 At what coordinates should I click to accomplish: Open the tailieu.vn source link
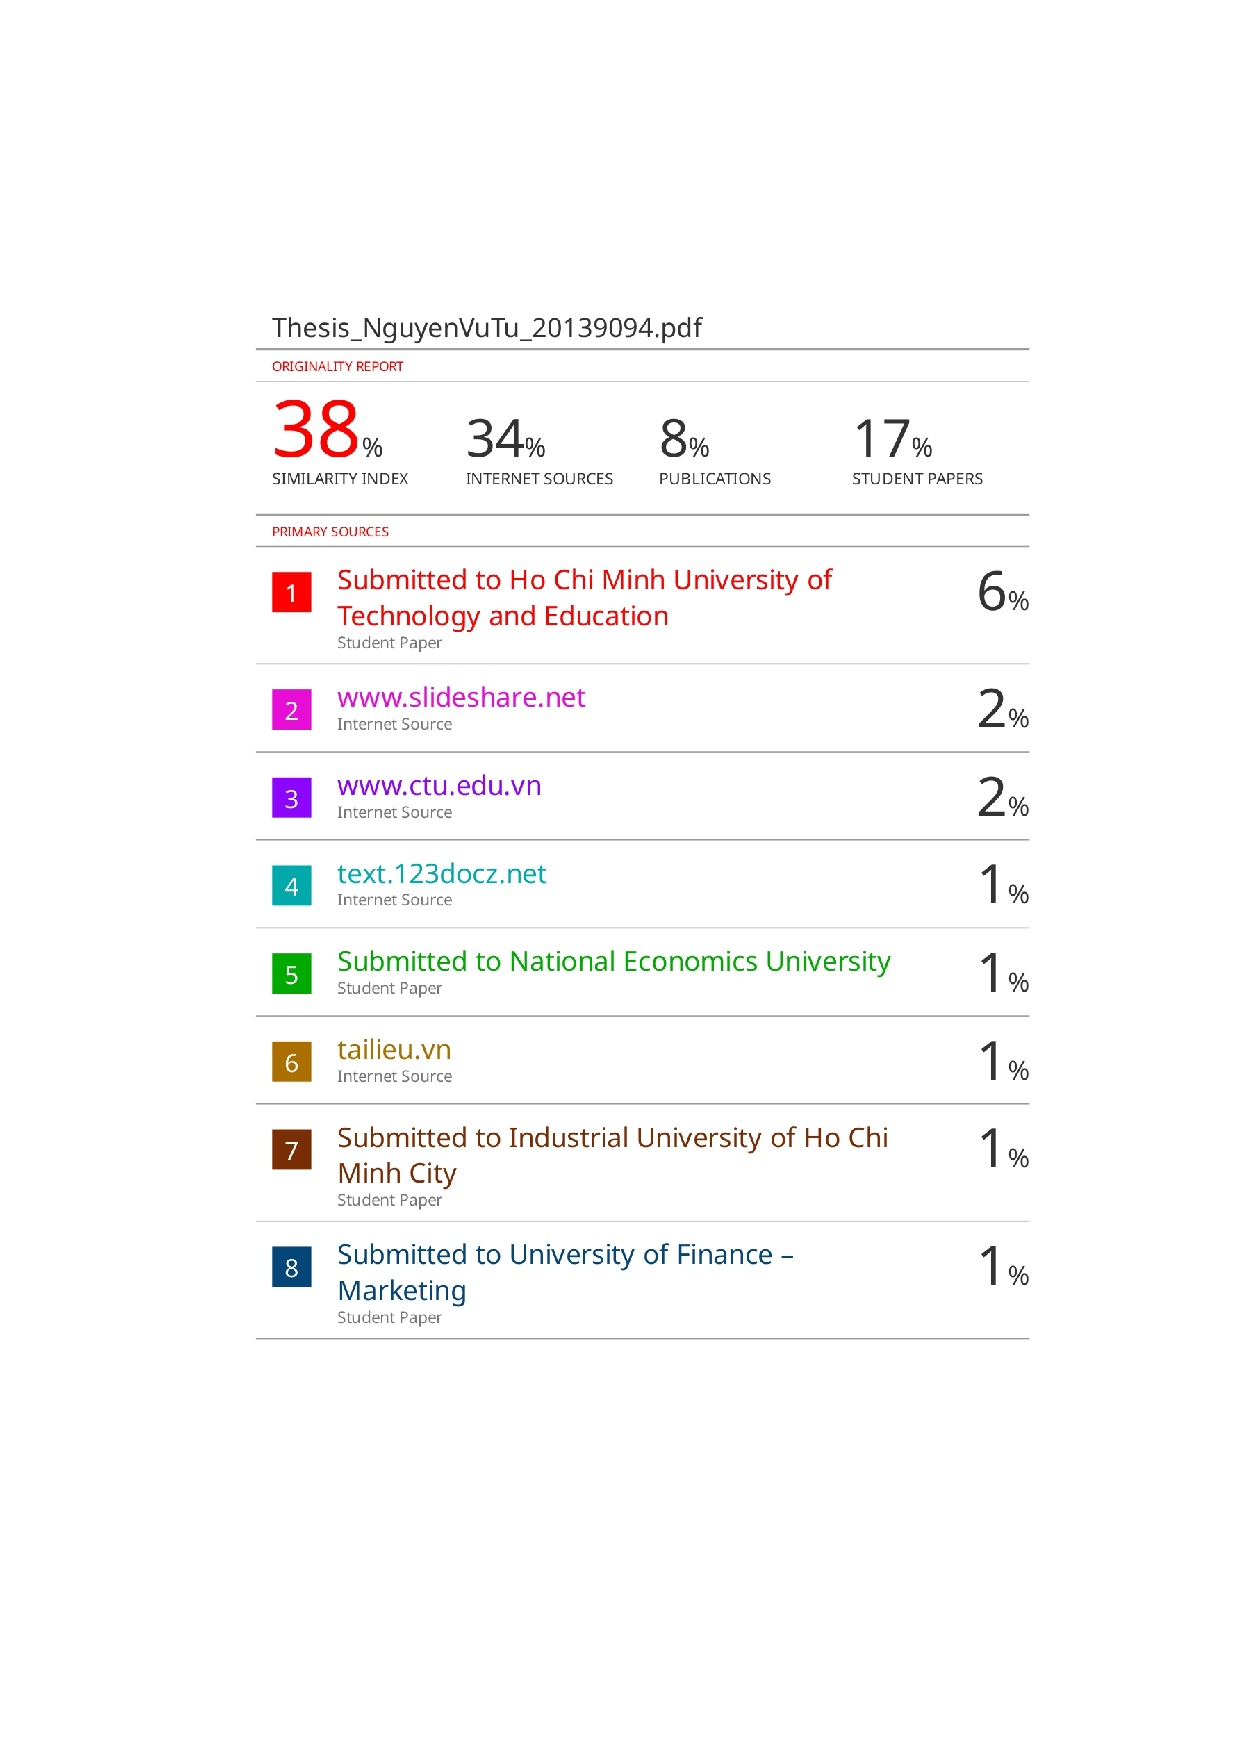click(x=394, y=1050)
